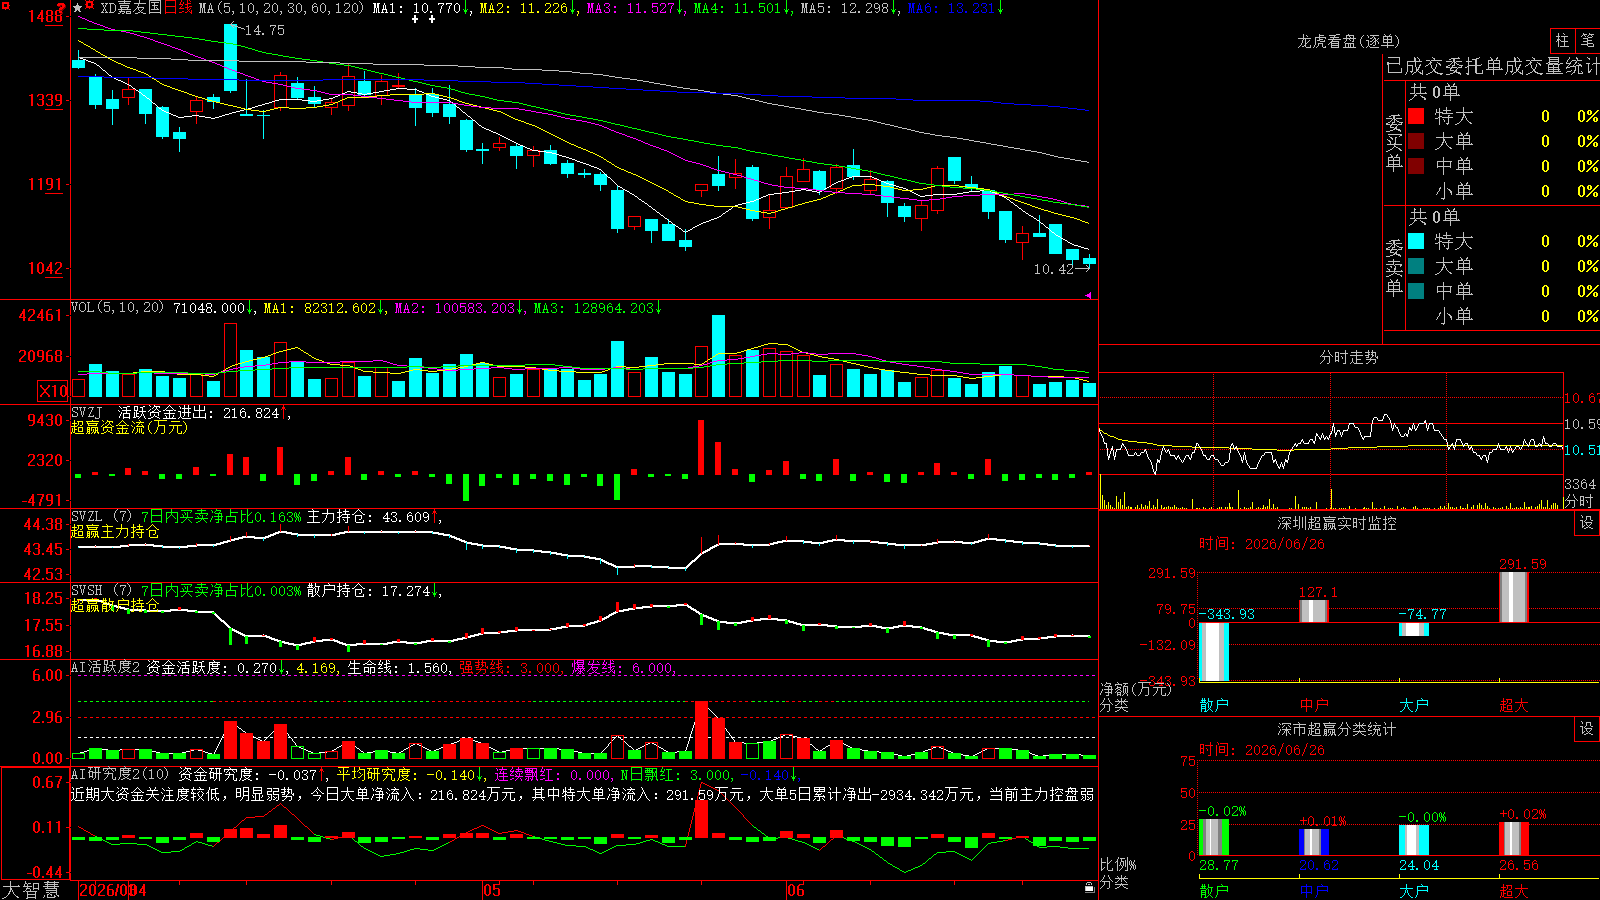Click the MA3: 11.527 value
Viewport: 1600px width, 900px height.
click(636, 8)
